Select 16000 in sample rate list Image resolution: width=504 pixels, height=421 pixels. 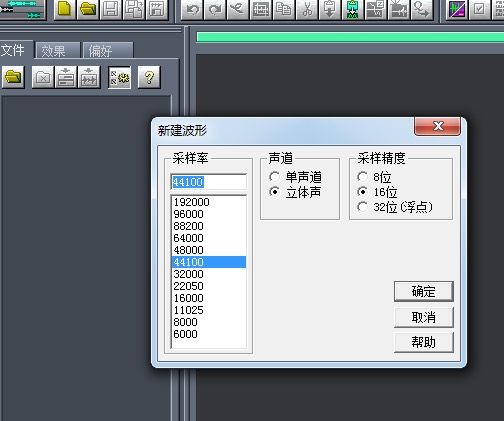pos(209,298)
